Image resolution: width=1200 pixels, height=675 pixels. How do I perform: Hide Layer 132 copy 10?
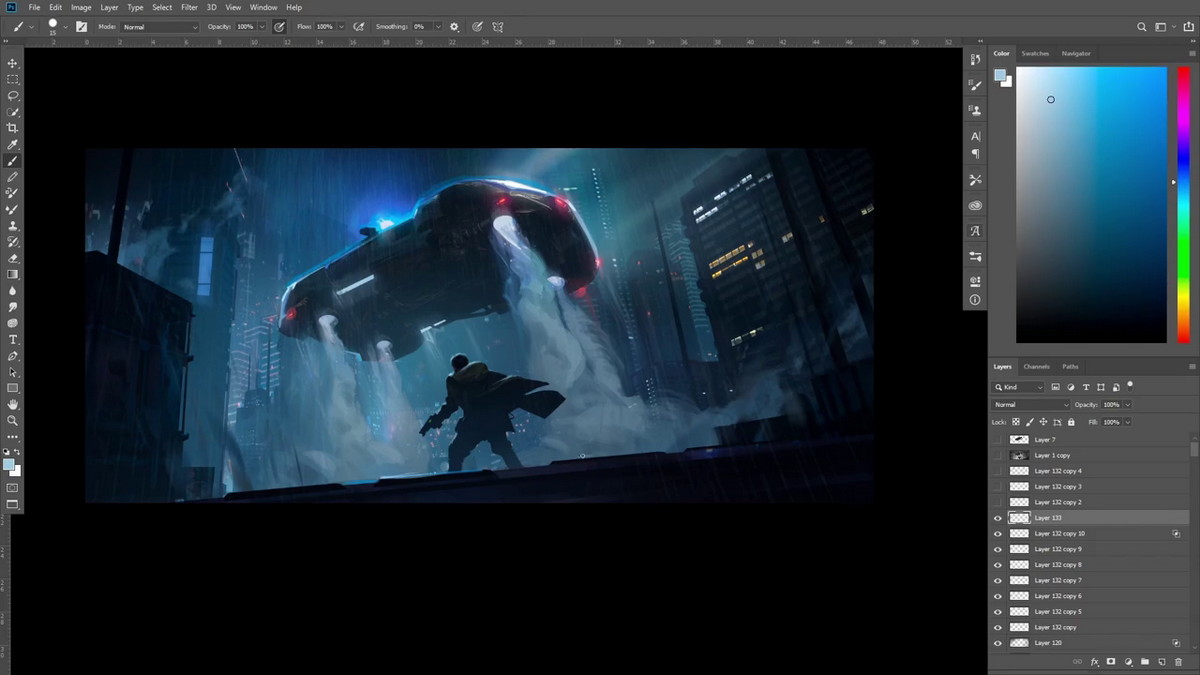click(x=997, y=534)
